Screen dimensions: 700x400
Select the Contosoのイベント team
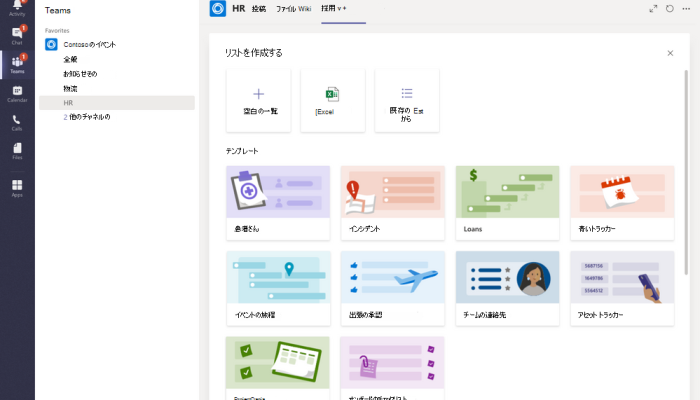click(x=90, y=45)
